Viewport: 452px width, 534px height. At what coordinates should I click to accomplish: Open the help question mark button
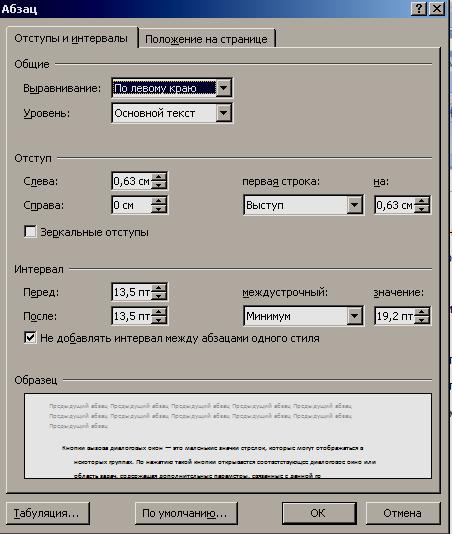pos(419,9)
